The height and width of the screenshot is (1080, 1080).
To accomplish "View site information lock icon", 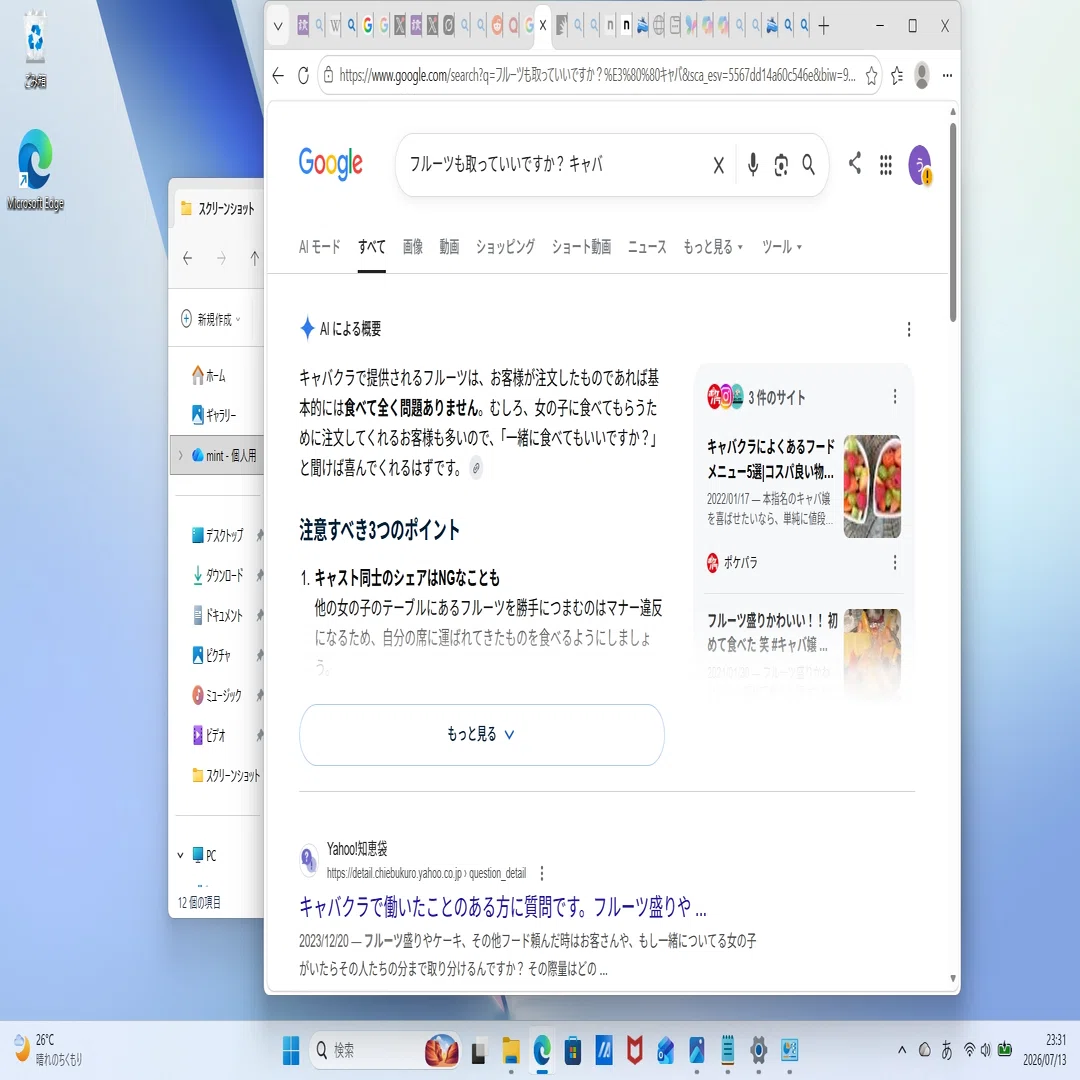I will 329,75.
